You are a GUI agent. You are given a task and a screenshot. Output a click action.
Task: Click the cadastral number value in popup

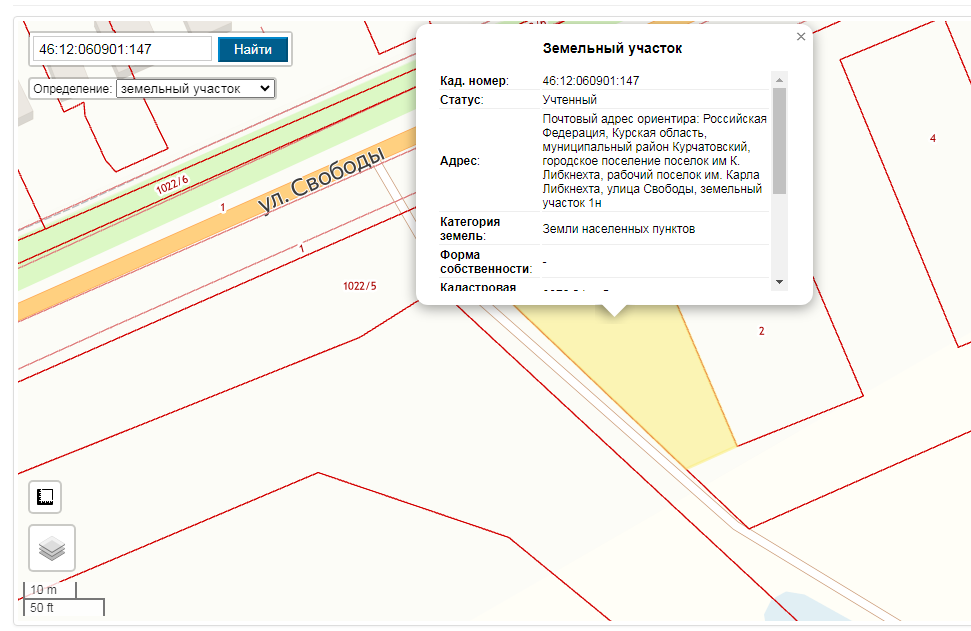click(x=591, y=81)
